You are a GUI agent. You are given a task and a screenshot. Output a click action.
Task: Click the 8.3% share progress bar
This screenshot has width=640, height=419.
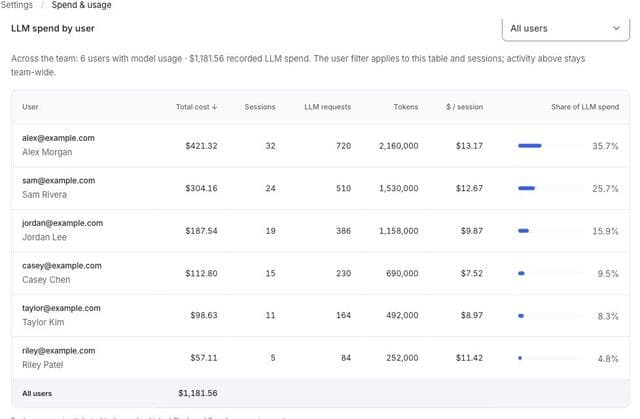551,315
